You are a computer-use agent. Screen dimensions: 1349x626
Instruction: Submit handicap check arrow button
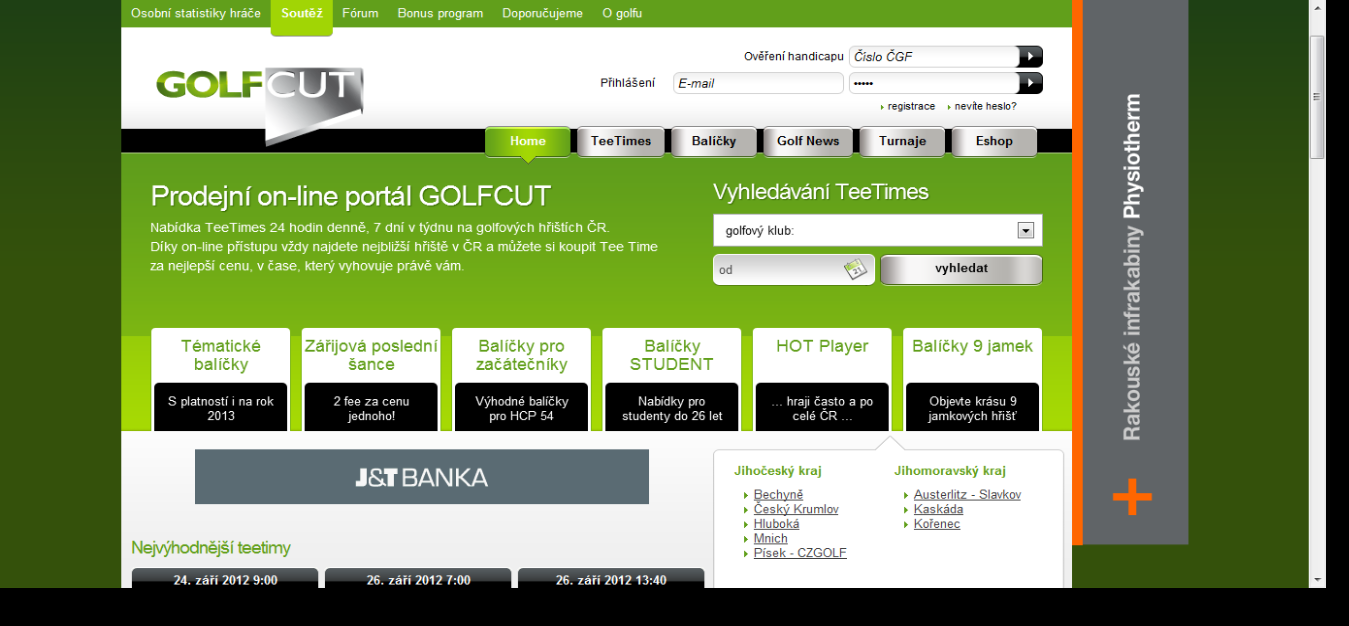pos(1030,57)
